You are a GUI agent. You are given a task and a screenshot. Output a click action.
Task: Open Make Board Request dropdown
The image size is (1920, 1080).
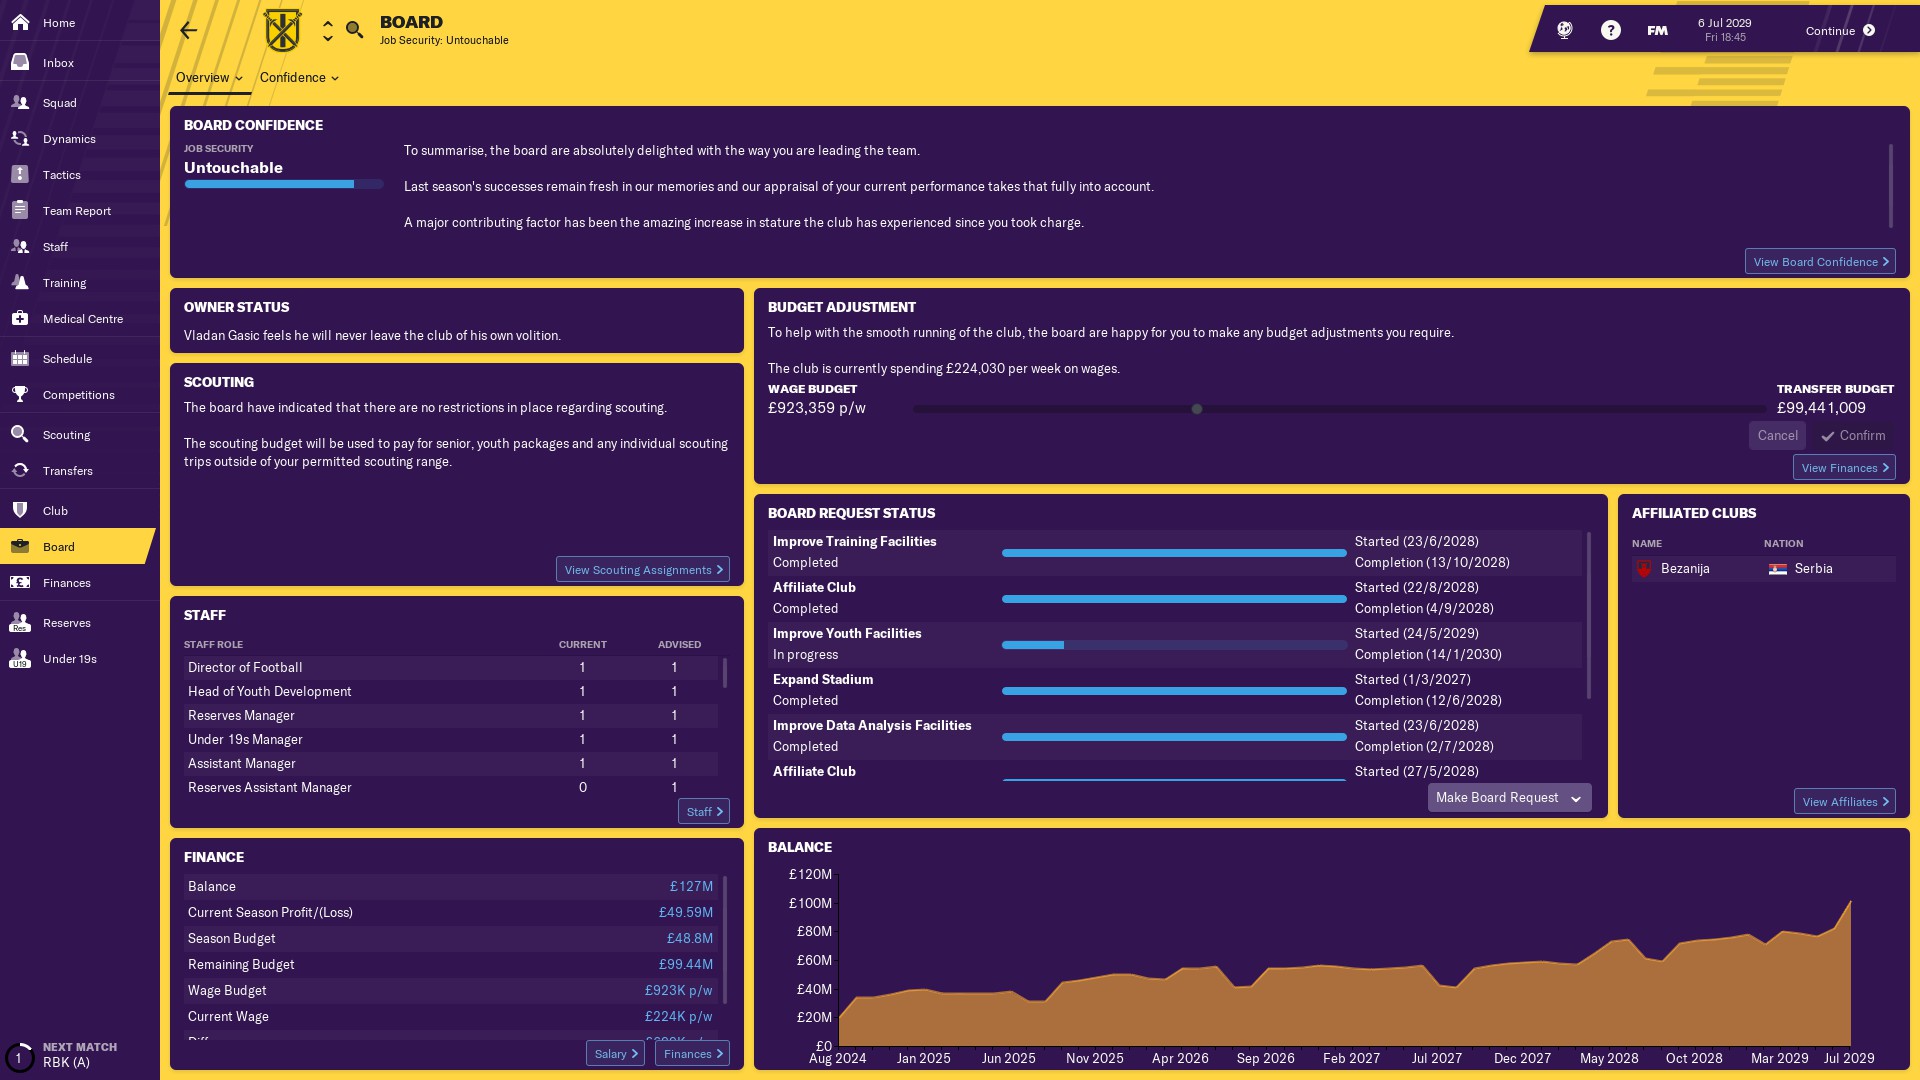coord(1508,798)
